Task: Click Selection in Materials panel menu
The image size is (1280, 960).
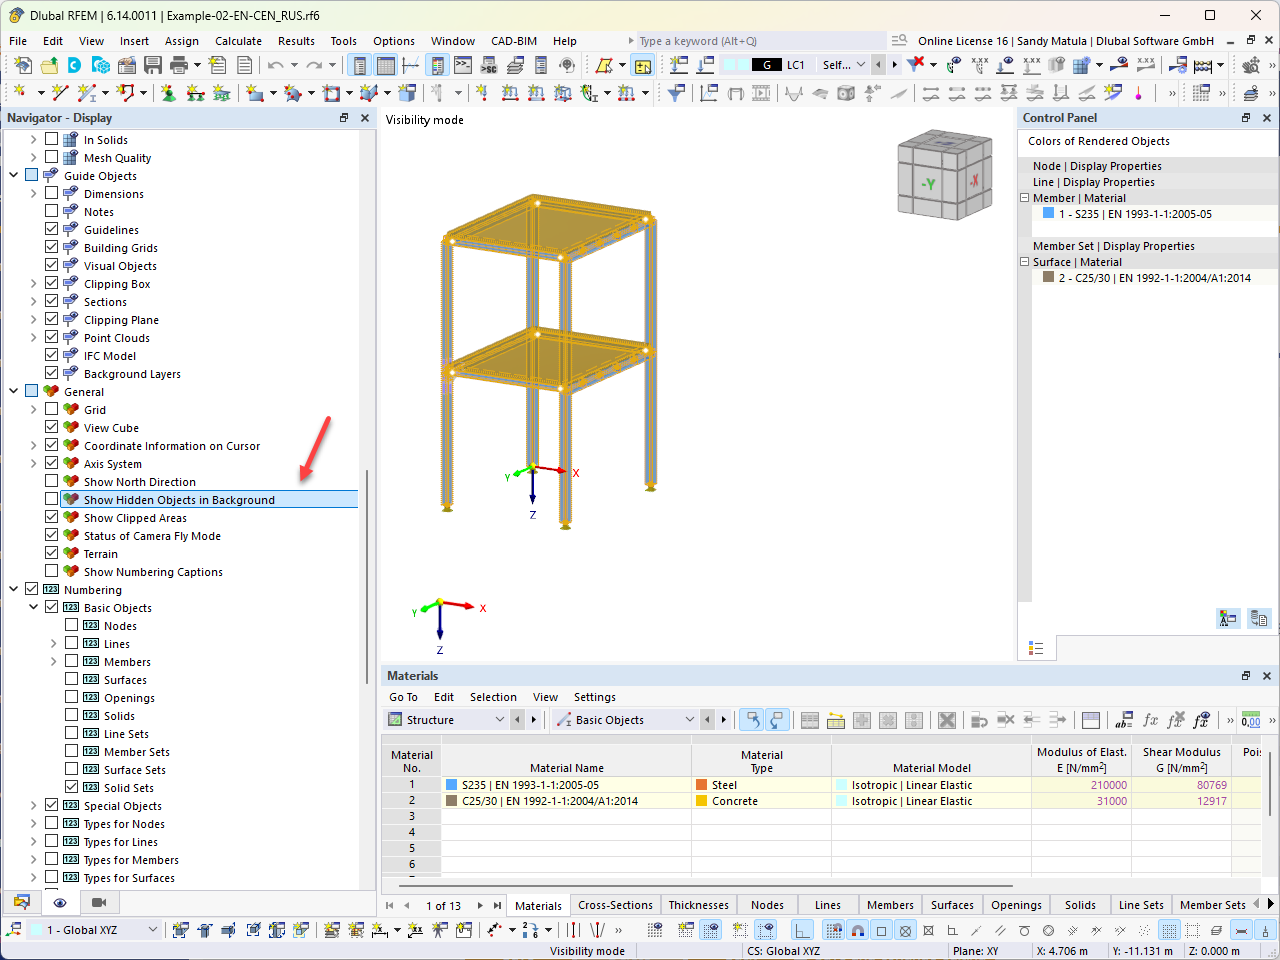Action: coord(493,697)
